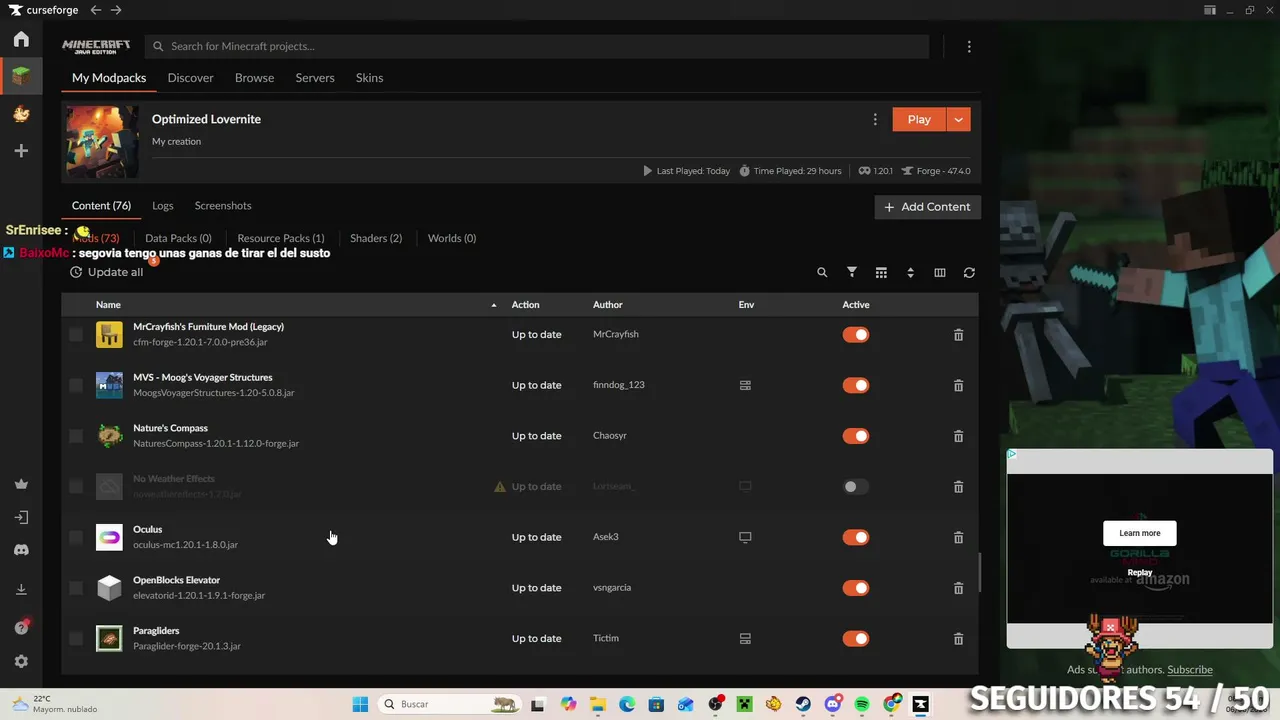Remove Oculus with its trash icon
This screenshot has width=1280, height=720.
(958, 538)
